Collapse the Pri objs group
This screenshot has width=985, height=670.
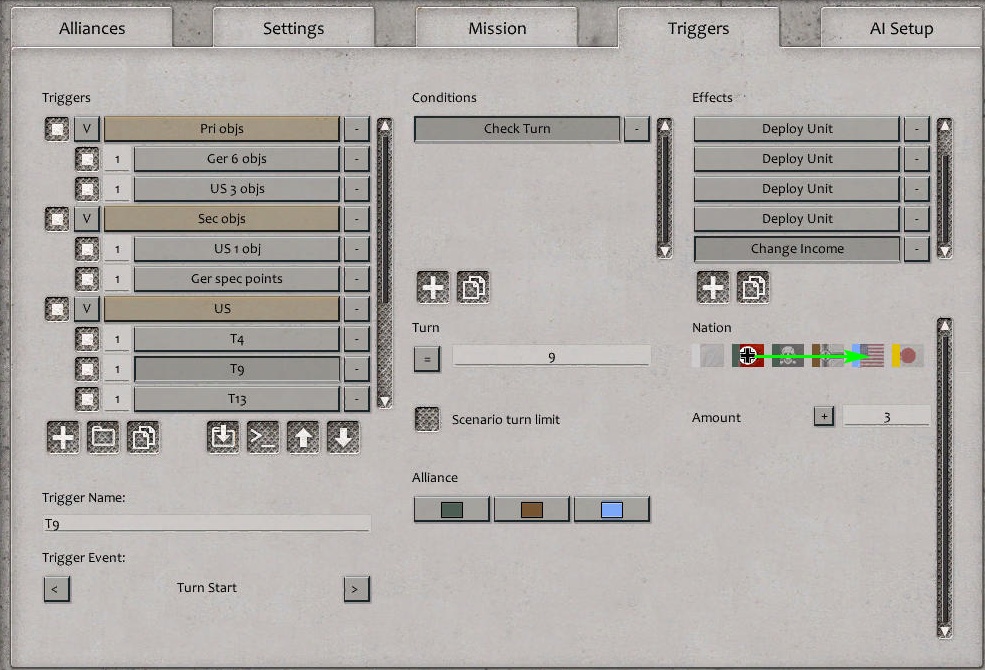87,129
